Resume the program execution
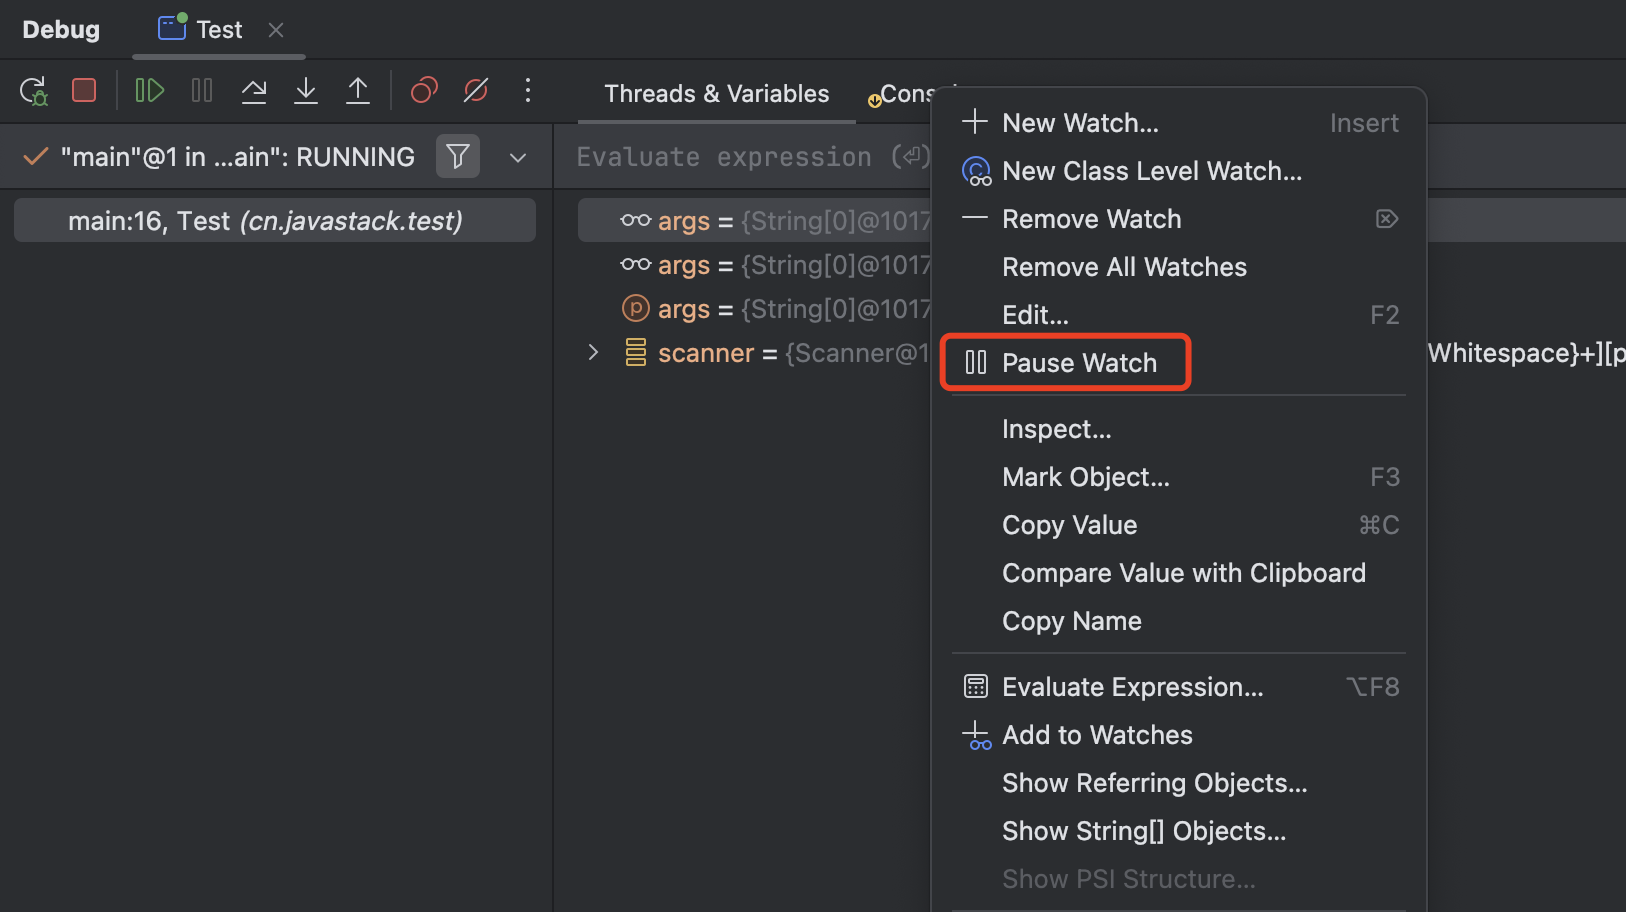Viewport: 1626px width, 912px height. click(x=149, y=91)
